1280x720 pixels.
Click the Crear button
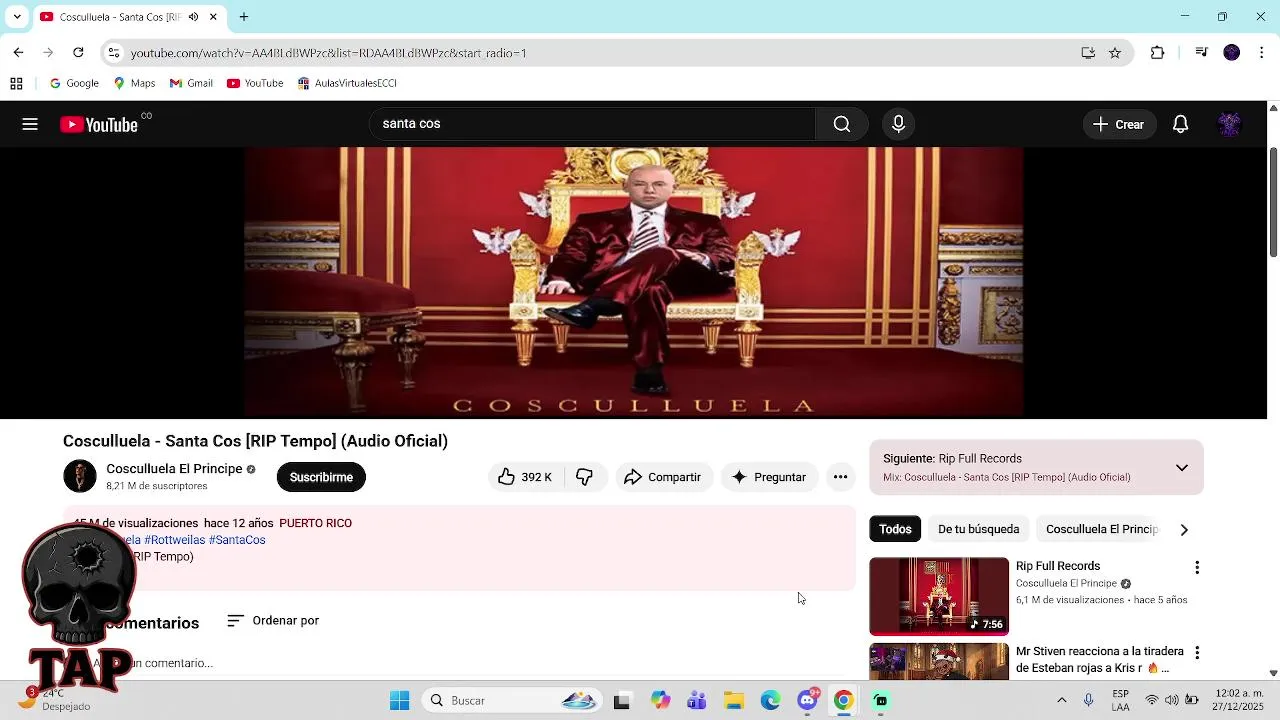coord(1119,124)
